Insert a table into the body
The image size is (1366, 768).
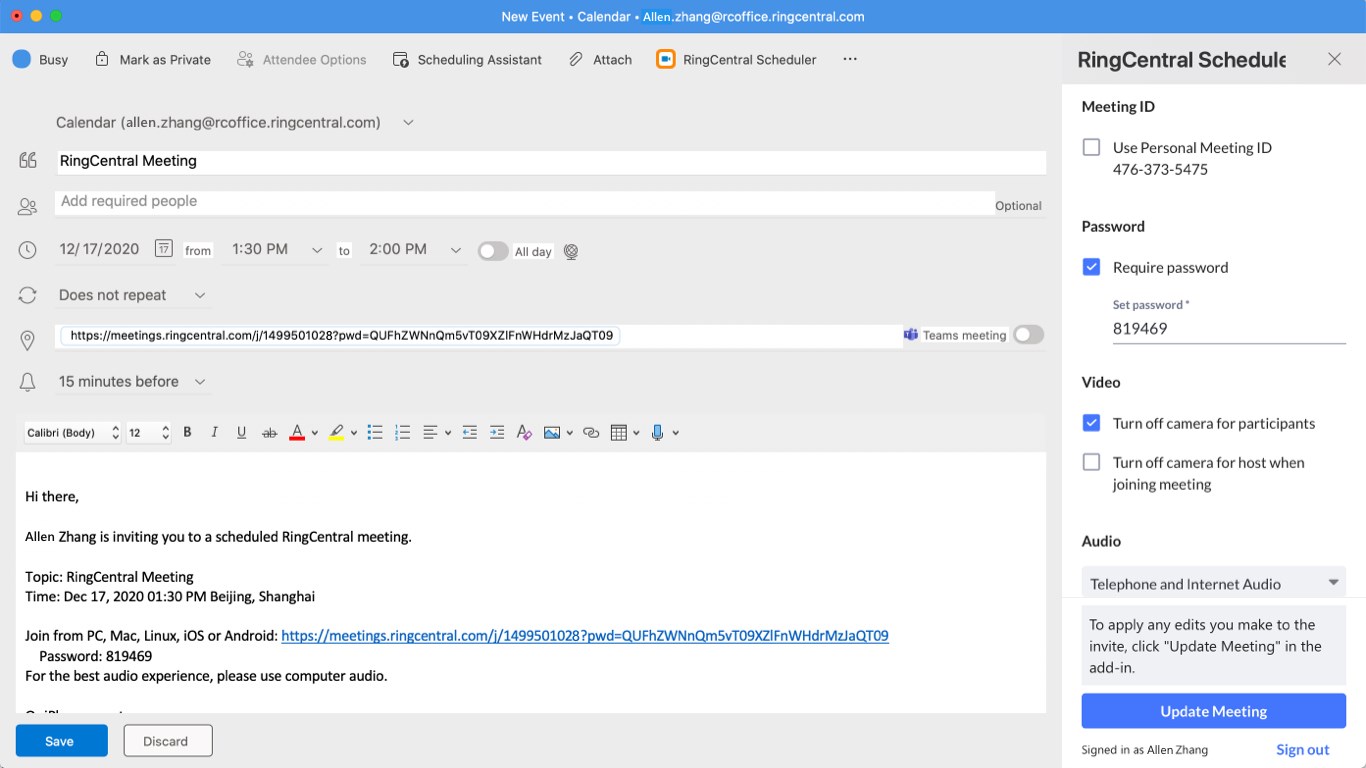619,433
